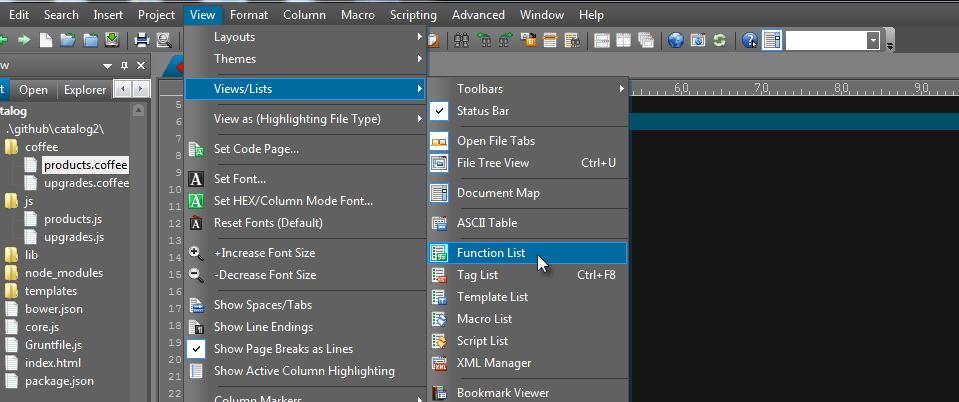
Task: Select the node_modules folder
Action: tap(64, 273)
